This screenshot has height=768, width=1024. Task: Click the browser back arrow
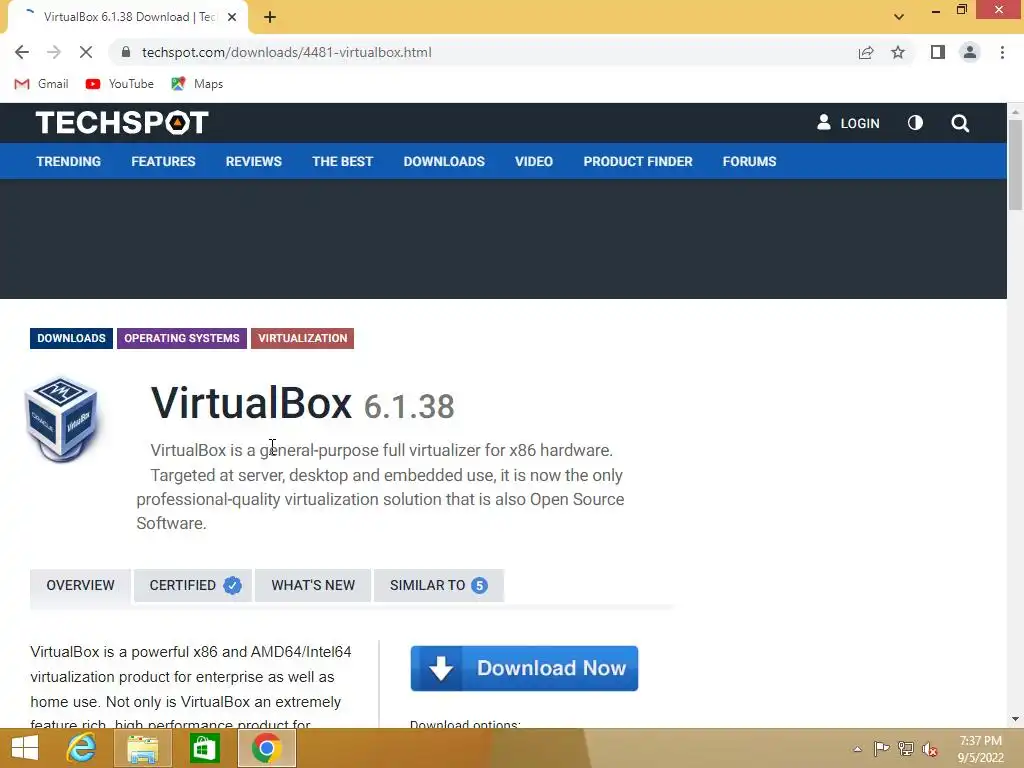pos(22,52)
